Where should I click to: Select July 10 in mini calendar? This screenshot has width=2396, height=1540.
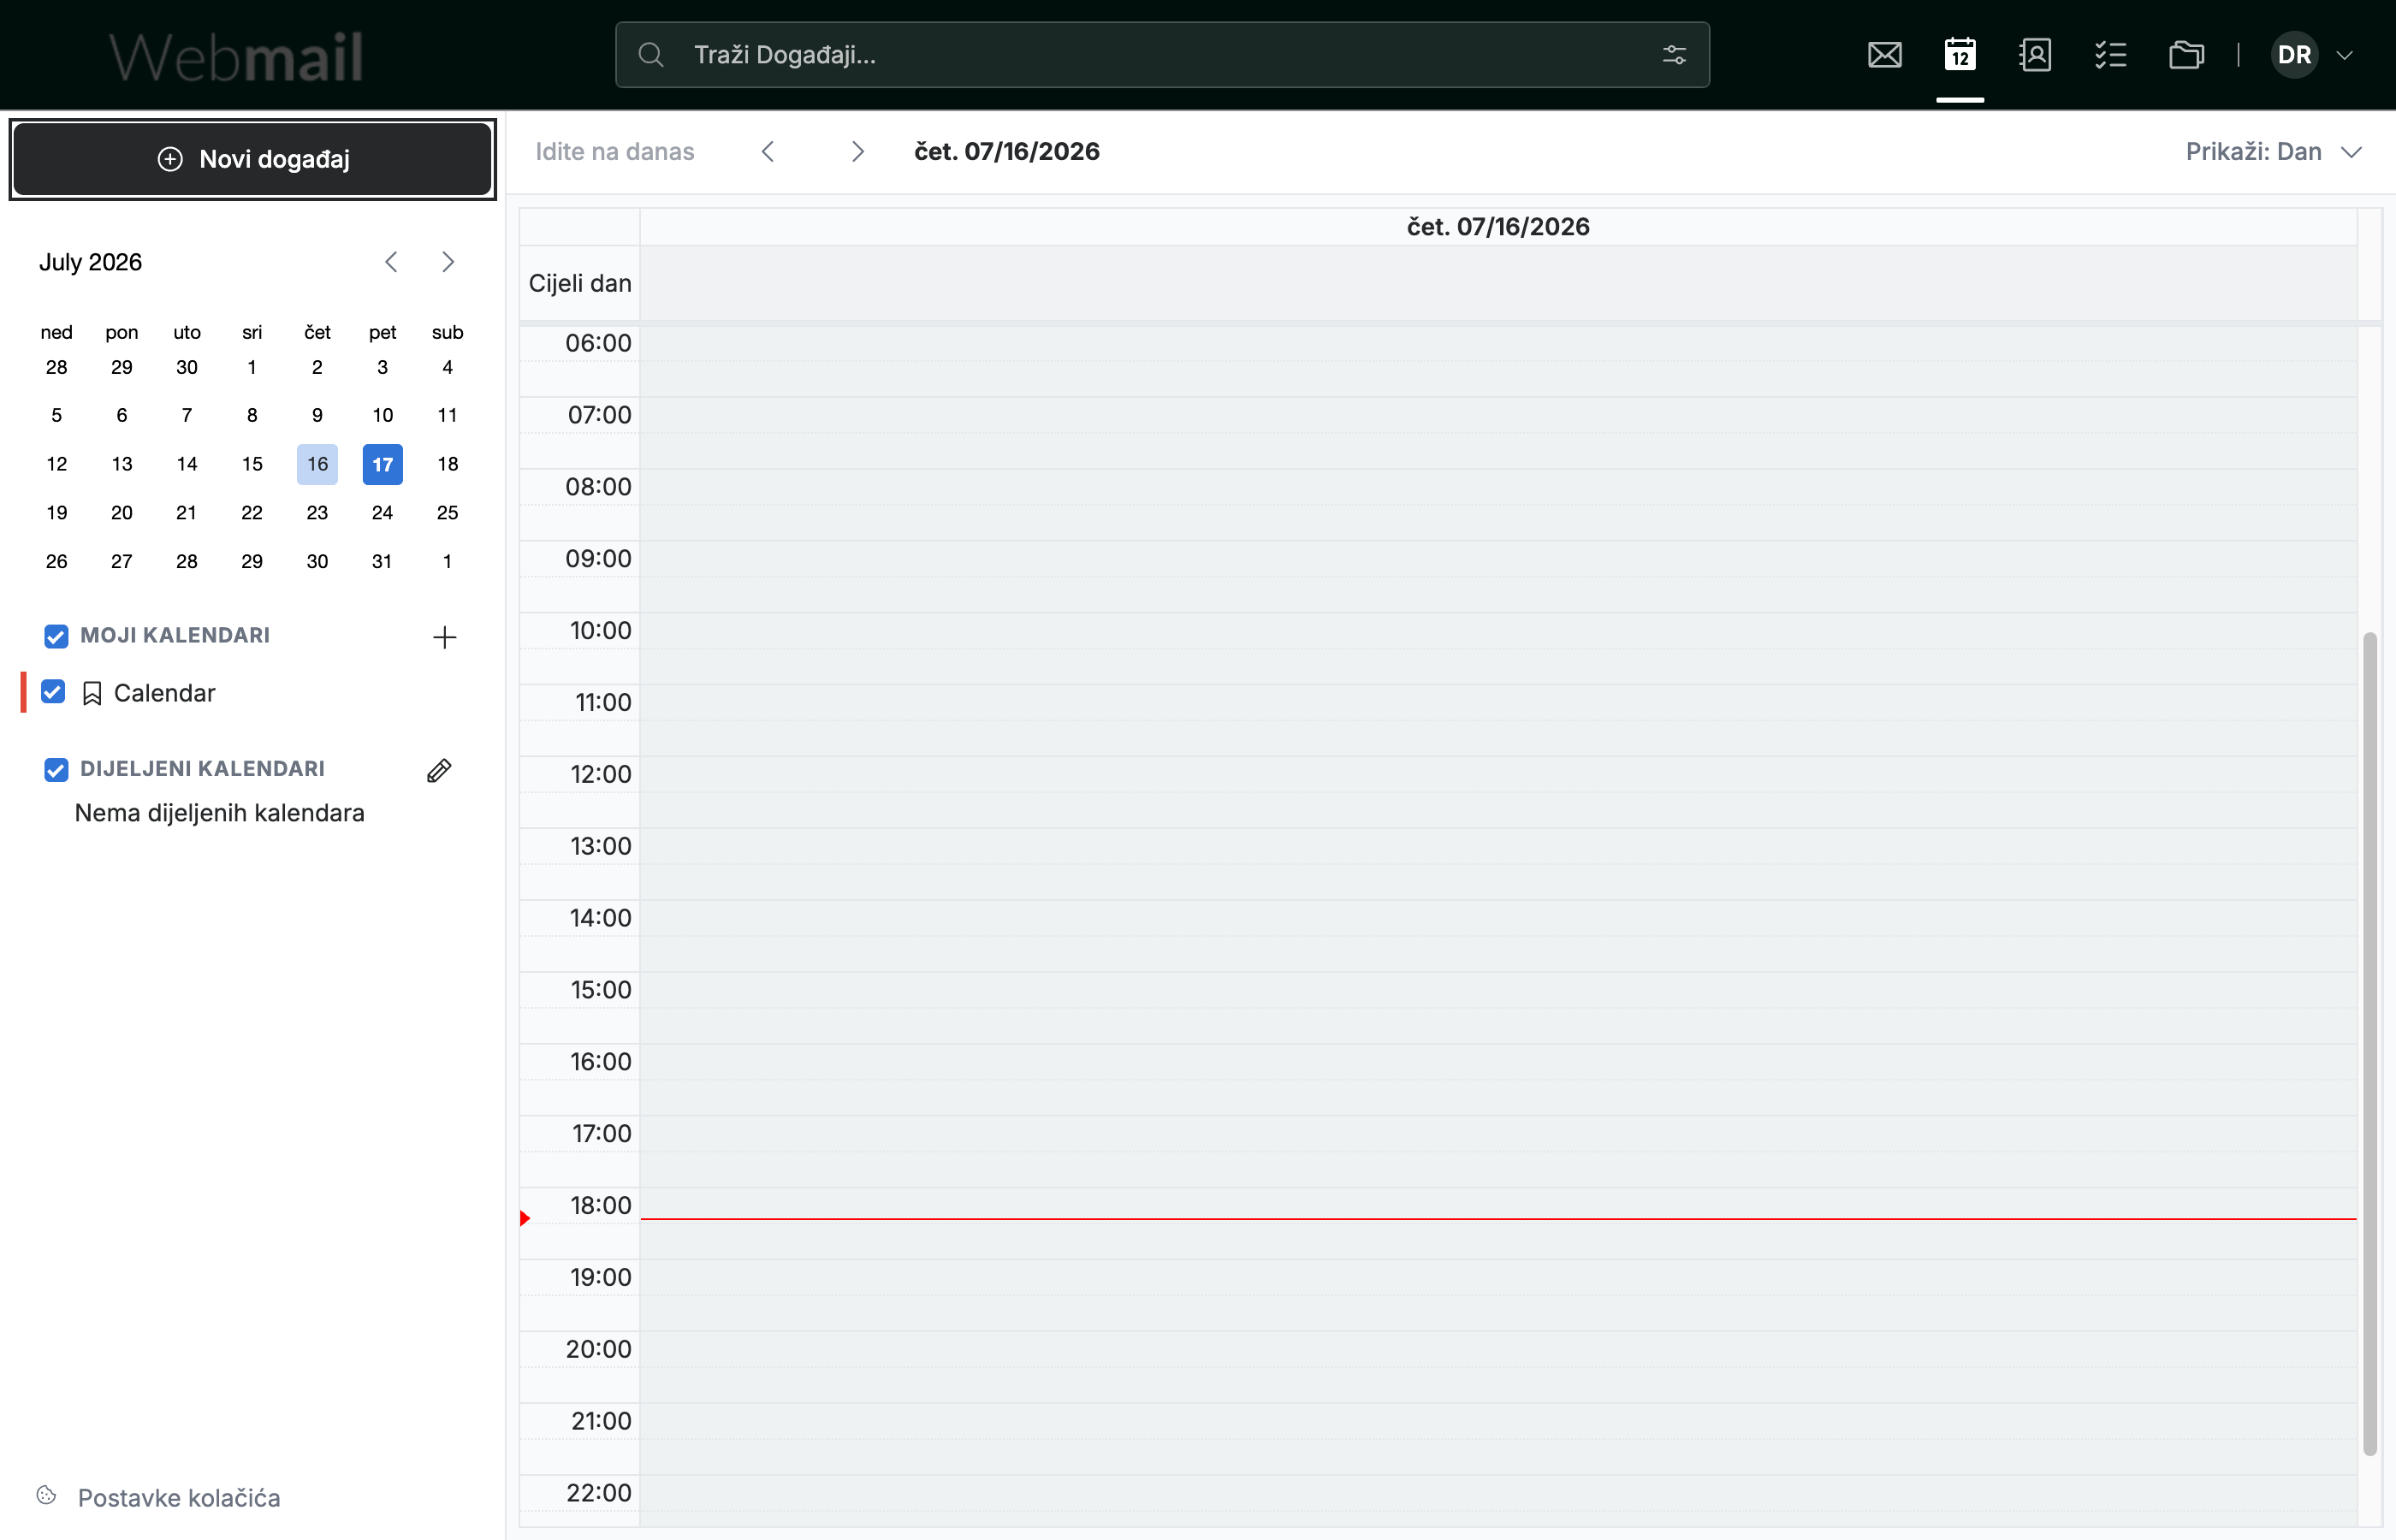pyautogui.click(x=382, y=415)
